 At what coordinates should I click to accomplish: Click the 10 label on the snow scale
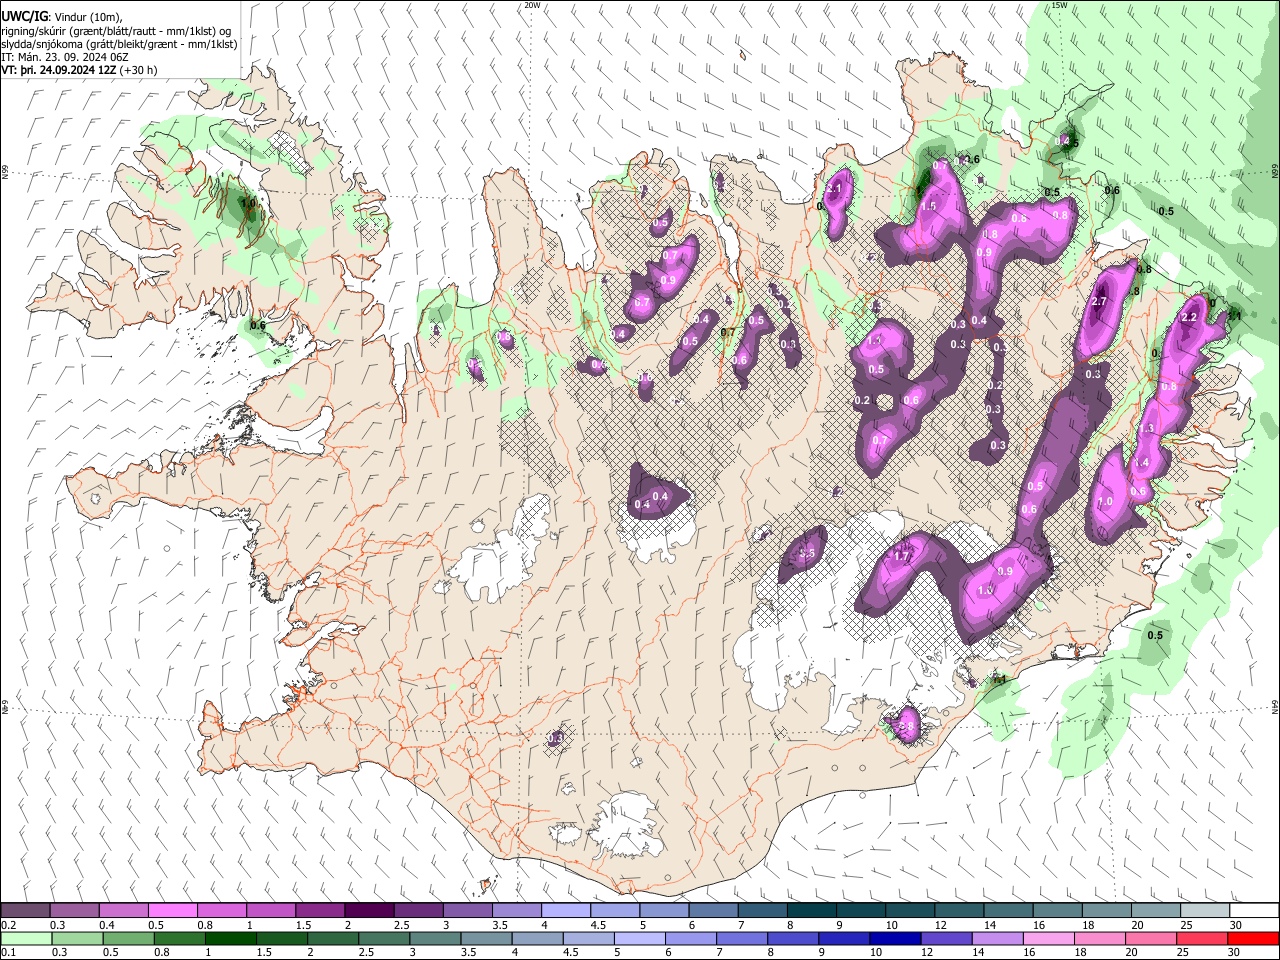(x=892, y=925)
